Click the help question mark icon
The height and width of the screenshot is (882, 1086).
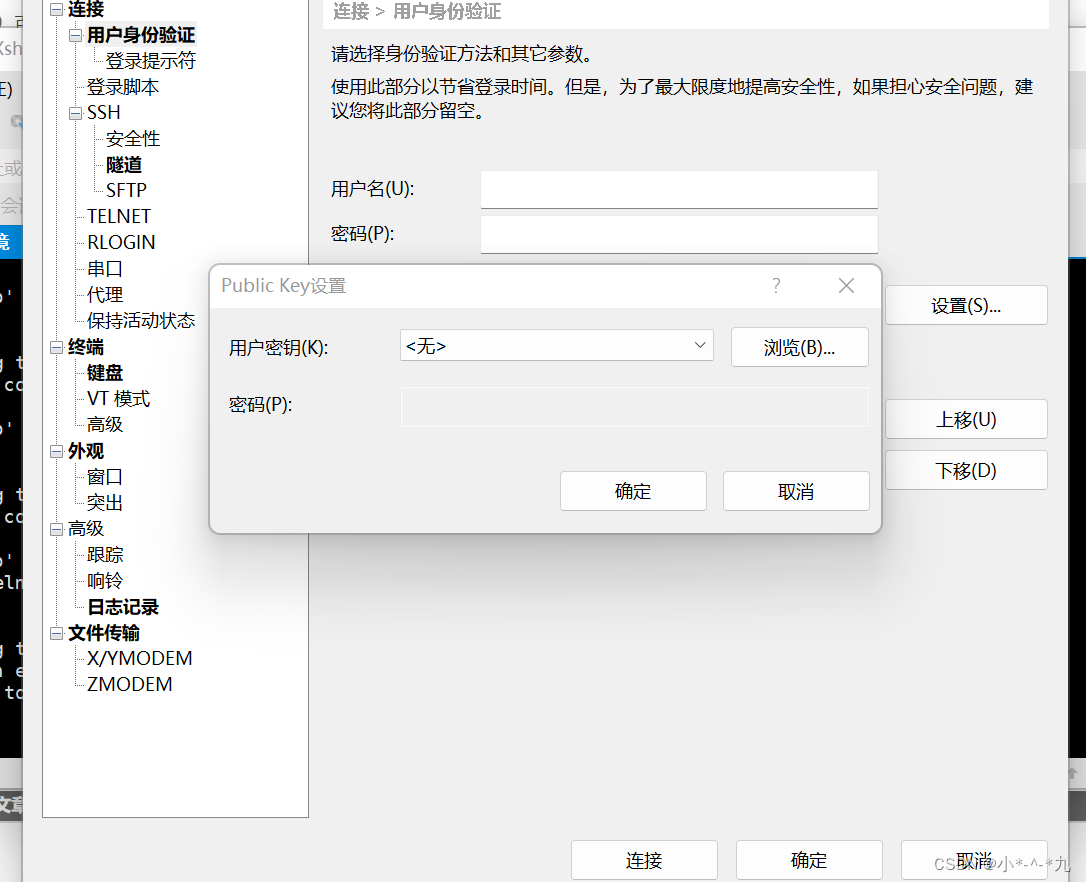pos(775,286)
